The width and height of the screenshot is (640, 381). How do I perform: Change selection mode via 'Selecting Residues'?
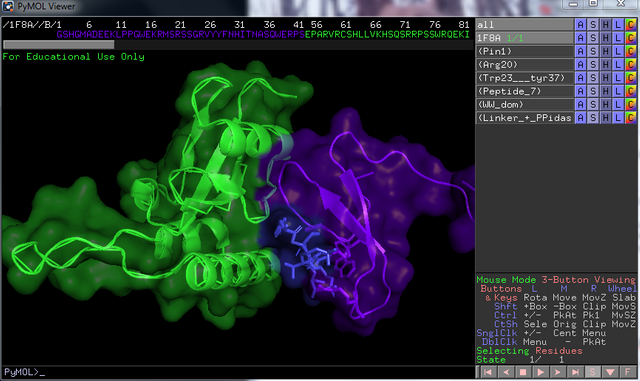529,351
